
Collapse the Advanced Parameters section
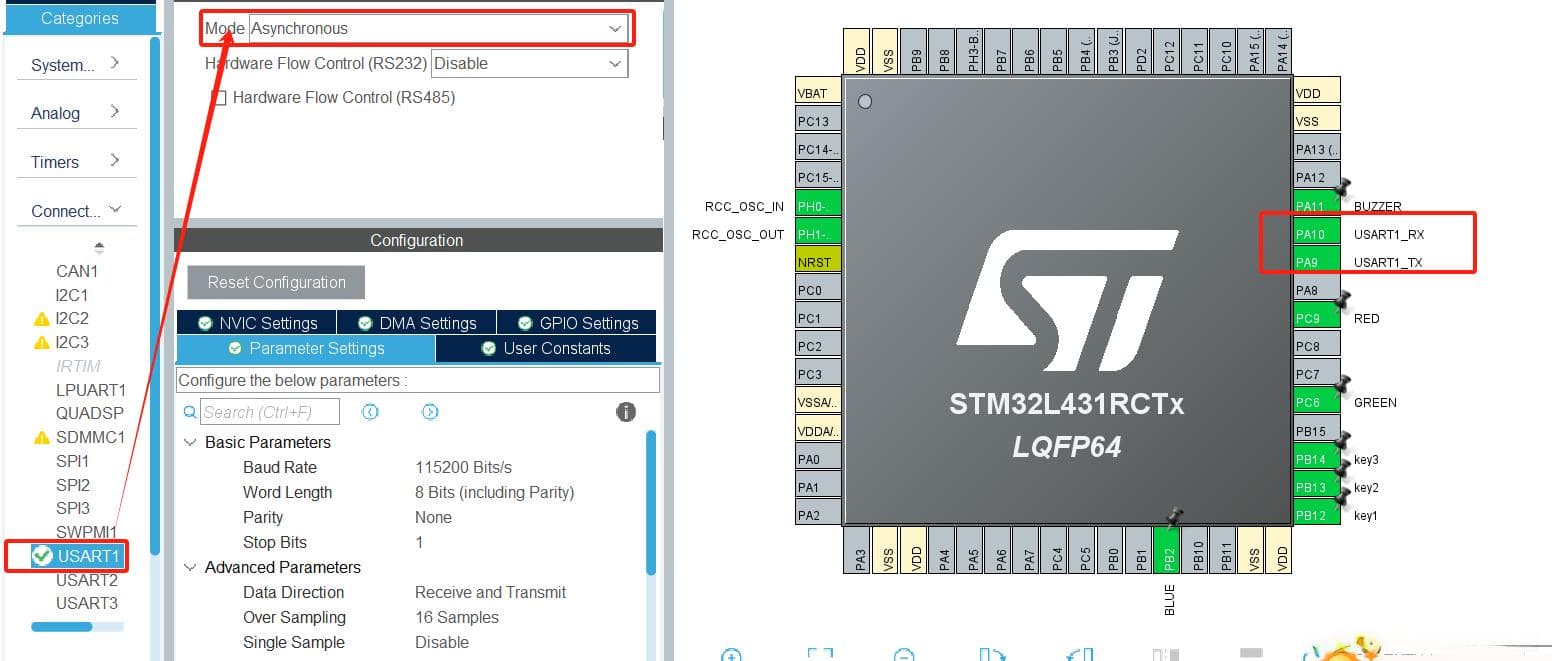(190, 567)
